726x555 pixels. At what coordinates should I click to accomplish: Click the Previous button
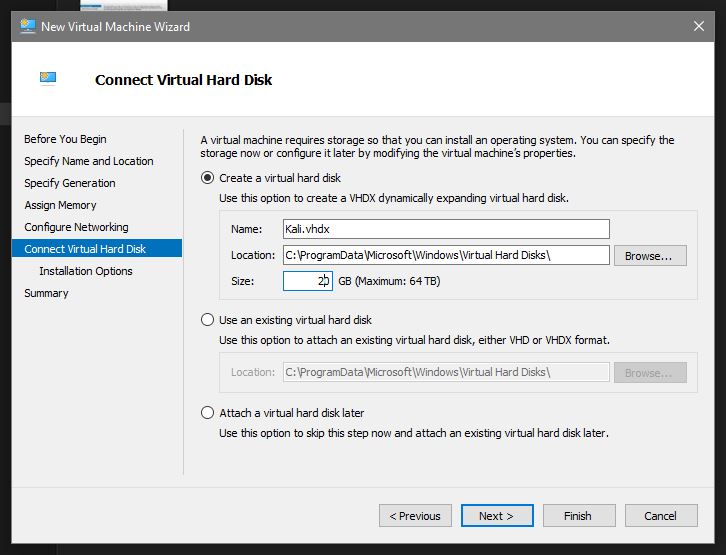coord(415,516)
